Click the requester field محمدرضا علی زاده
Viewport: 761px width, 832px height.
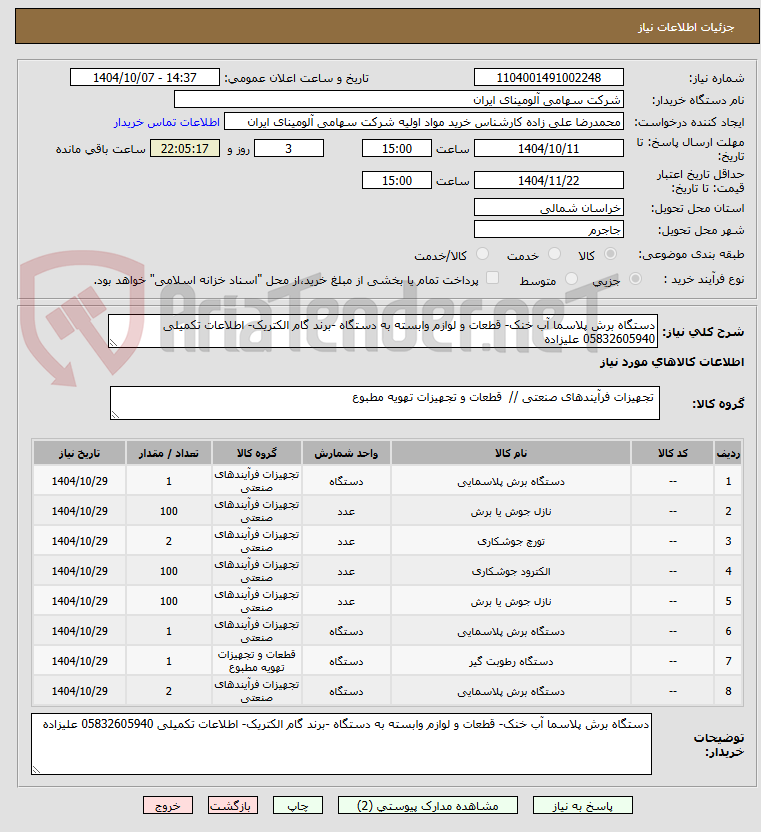tap(424, 122)
